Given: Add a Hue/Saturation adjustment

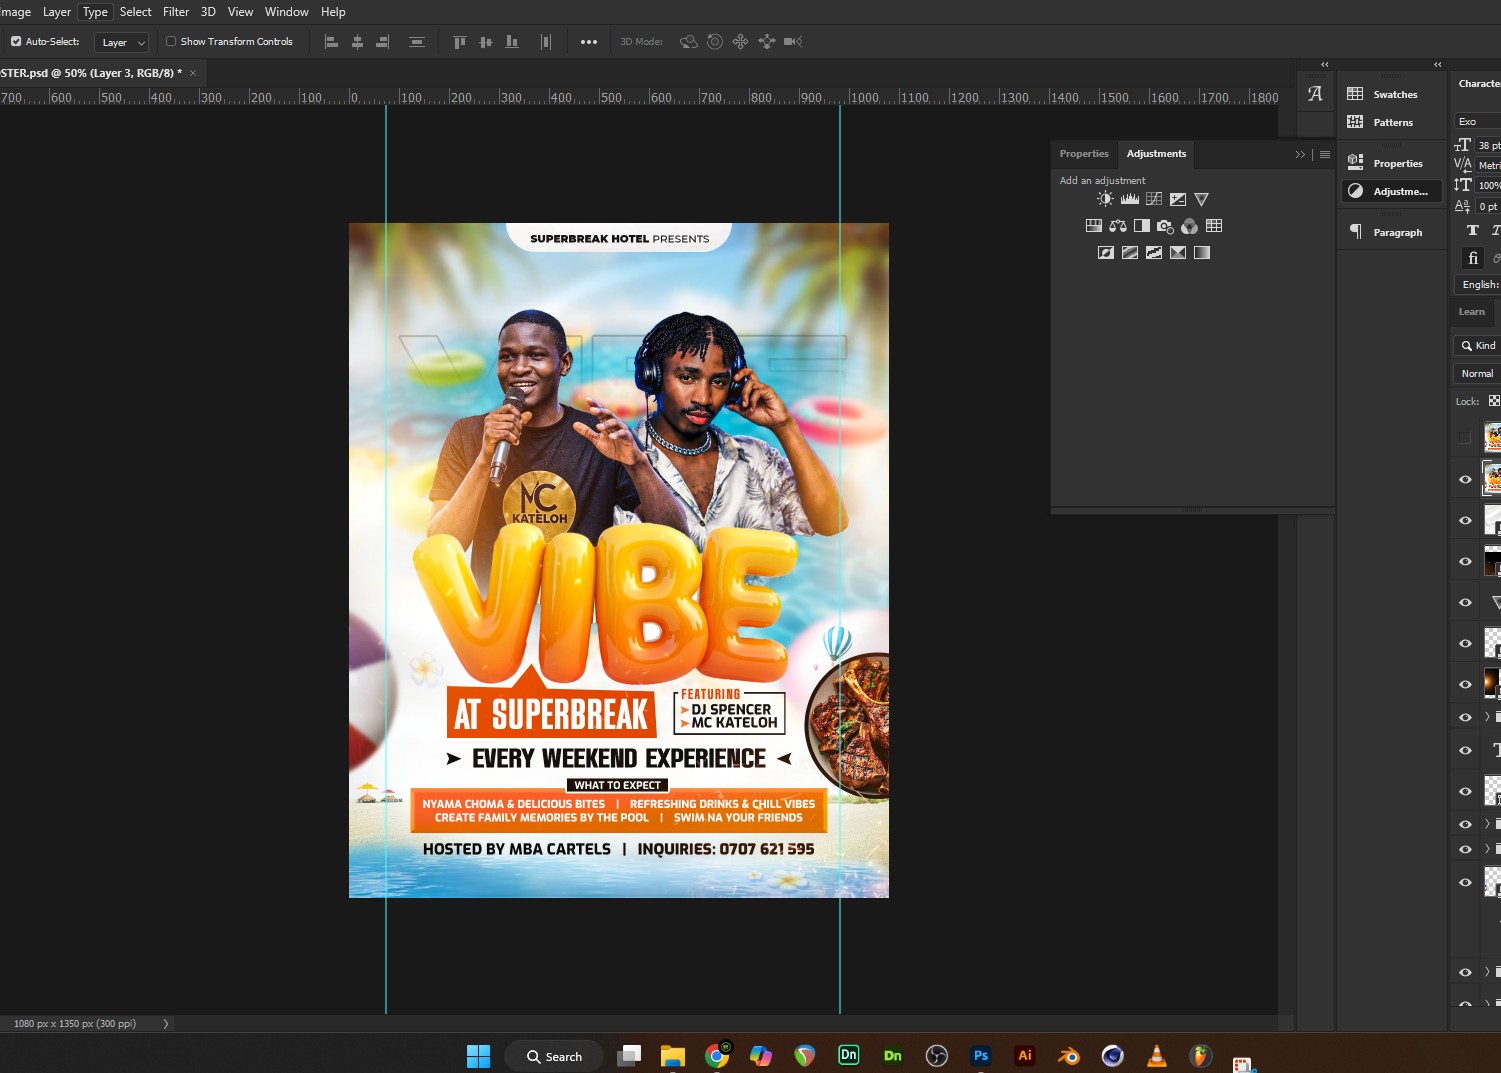Looking at the screenshot, I should click(1094, 226).
